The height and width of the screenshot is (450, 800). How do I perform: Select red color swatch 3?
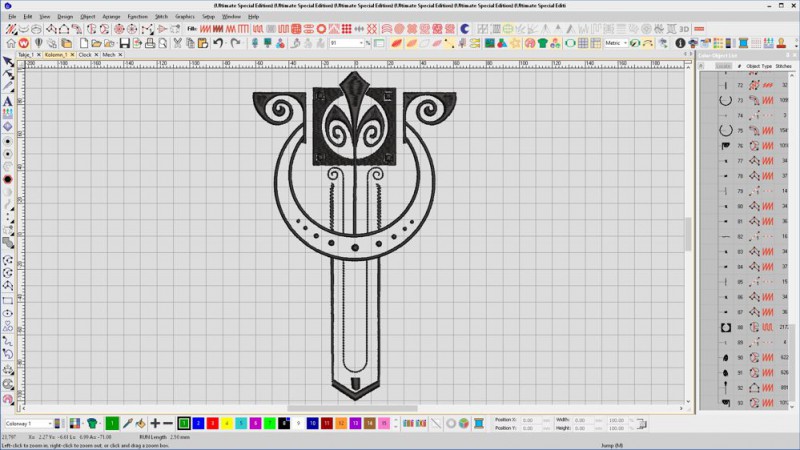tap(213, 423)
